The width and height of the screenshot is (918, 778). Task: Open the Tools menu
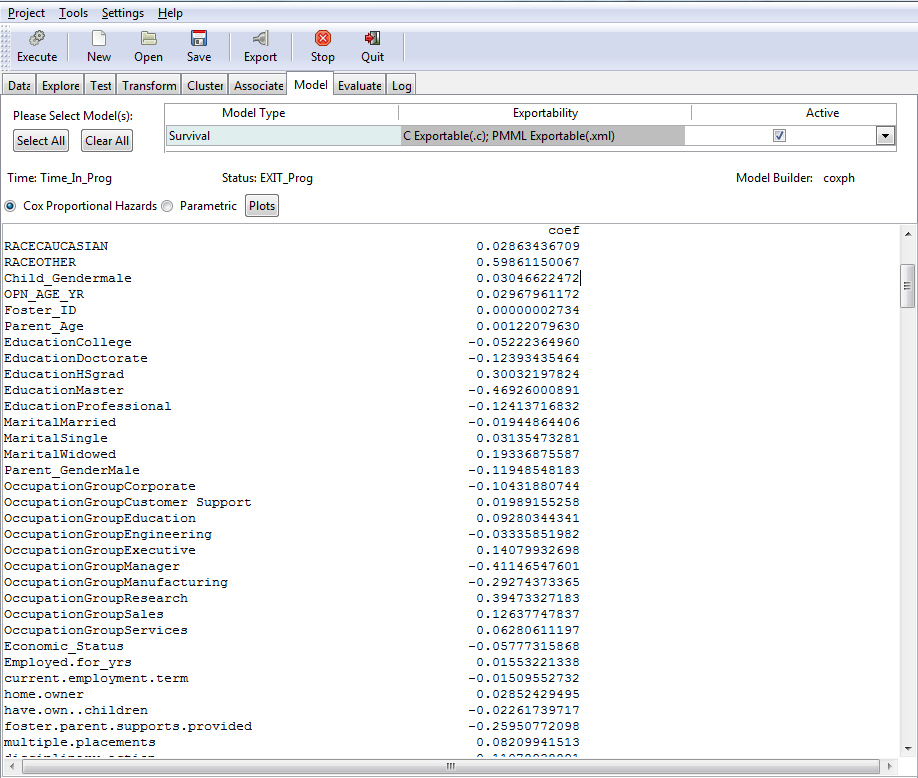(x=73, y=13)
